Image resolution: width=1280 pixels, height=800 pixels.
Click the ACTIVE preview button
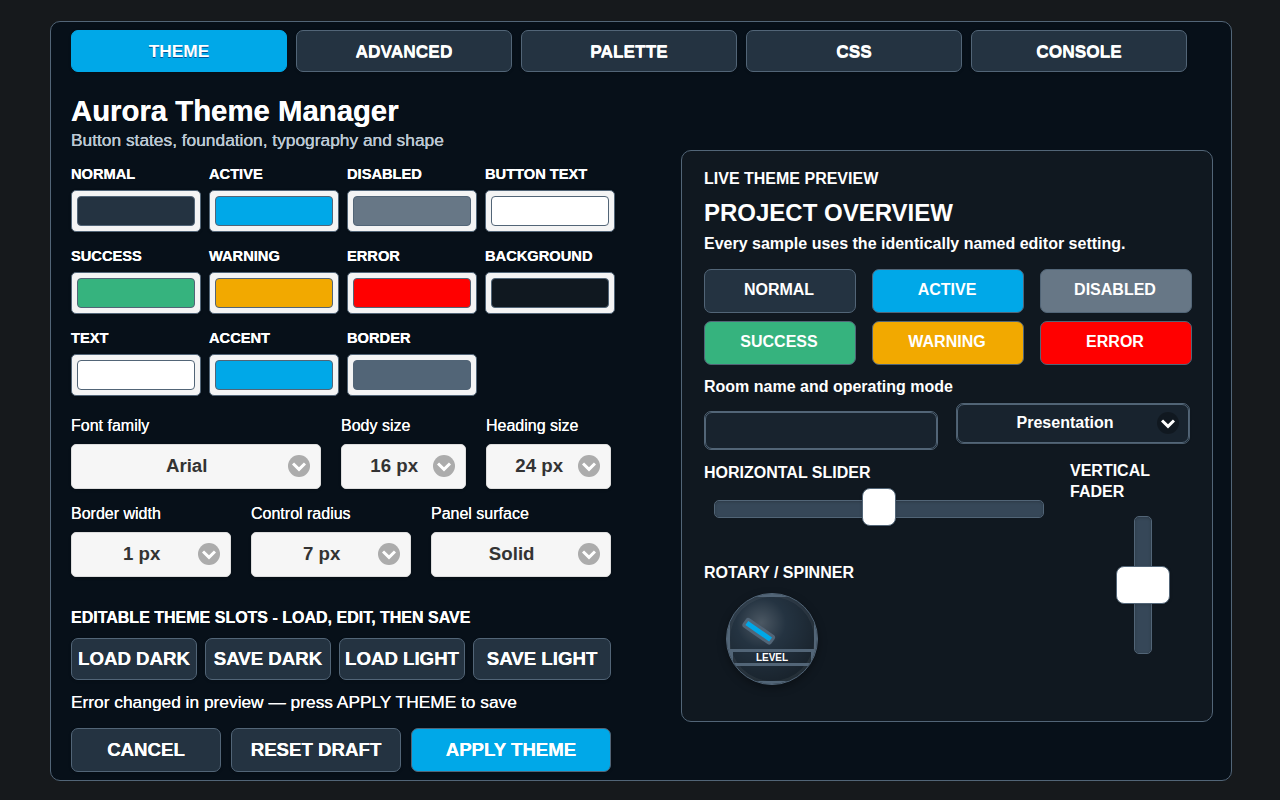(x=948, y=291)
